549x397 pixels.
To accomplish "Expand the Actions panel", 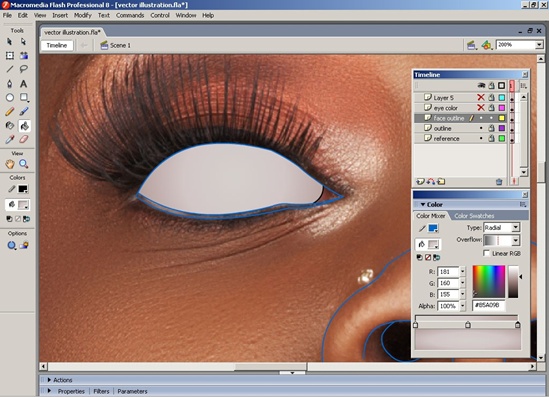I will pyautogui.click(x=49, y=380).
